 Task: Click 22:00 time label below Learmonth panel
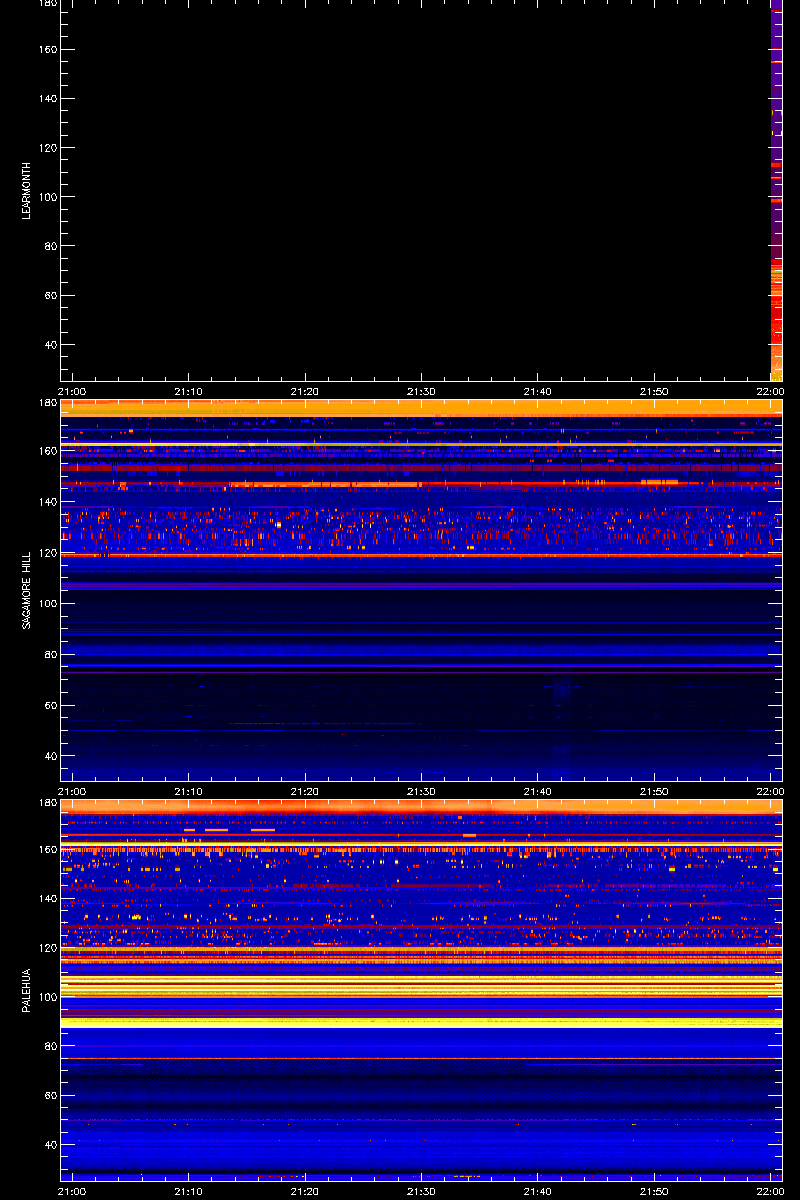click(770, 392)
